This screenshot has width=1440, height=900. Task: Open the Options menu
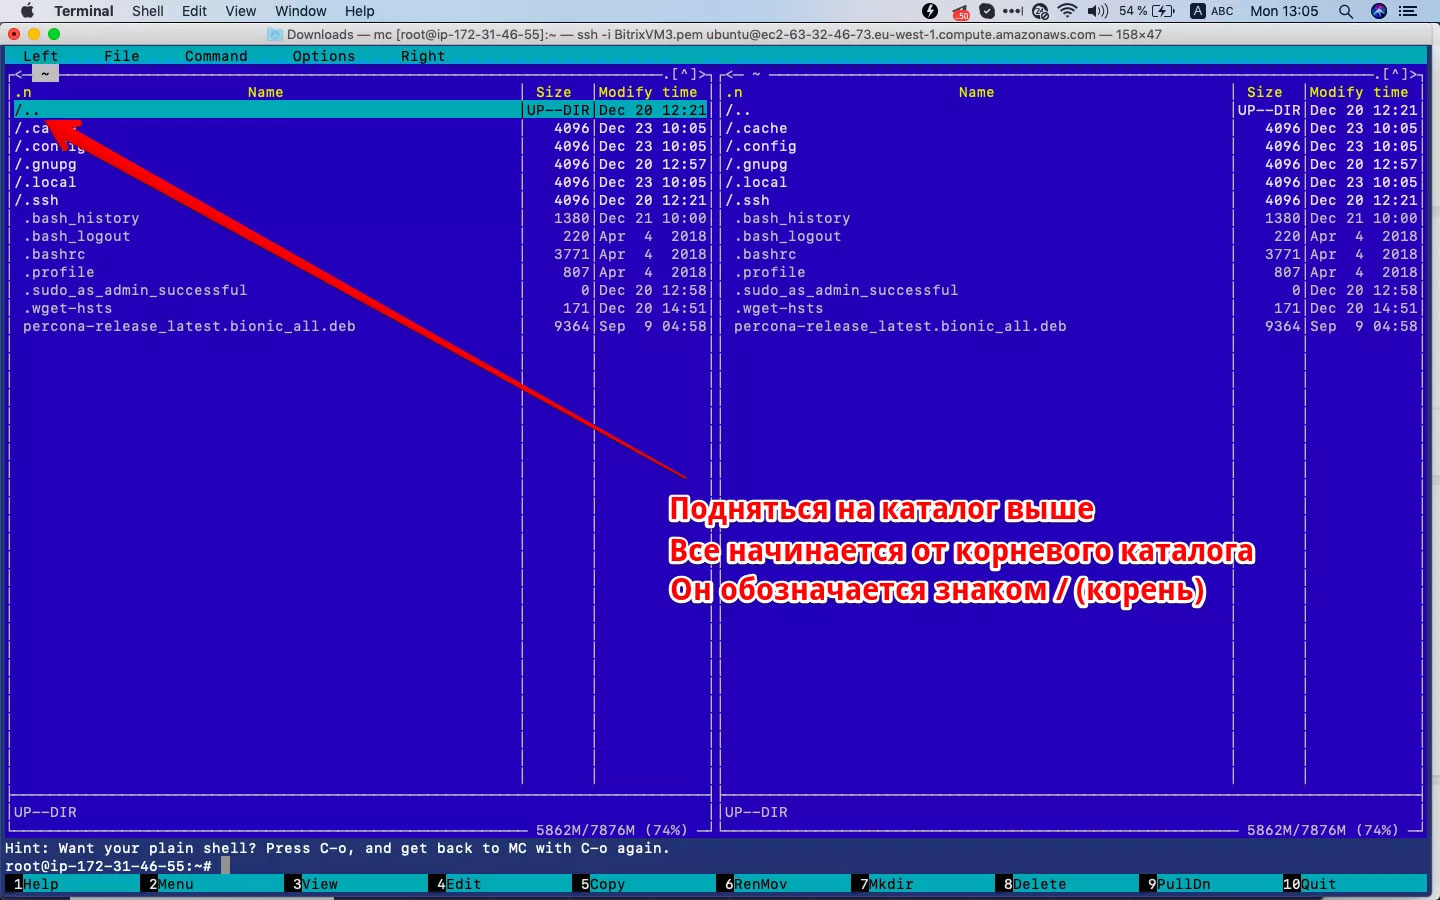(x=323, y=56)
